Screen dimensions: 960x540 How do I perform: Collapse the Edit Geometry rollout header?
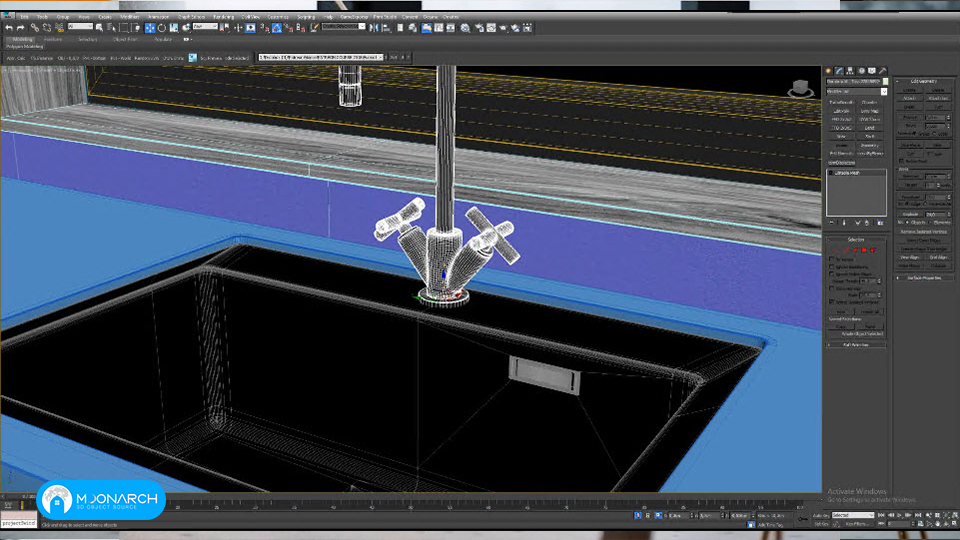(923, 81)
